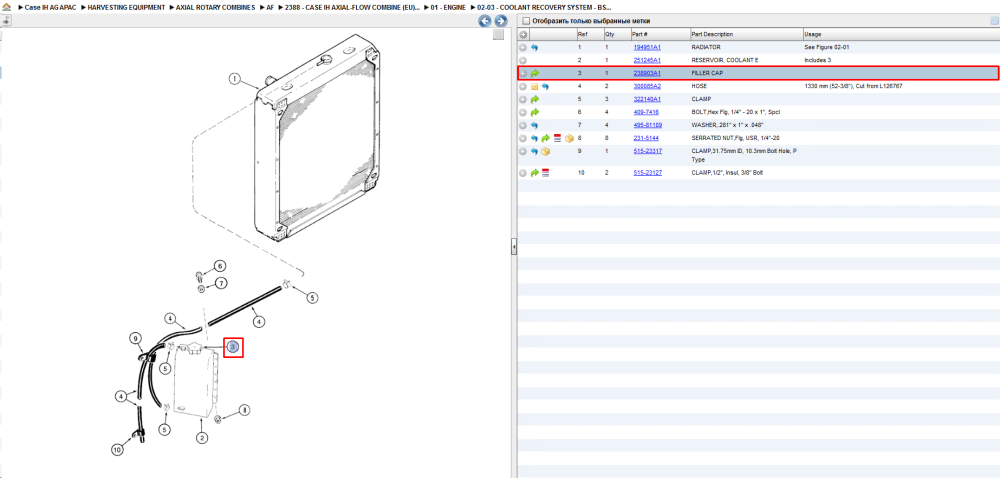Open part number 194951A1 link

click(647, 47)
